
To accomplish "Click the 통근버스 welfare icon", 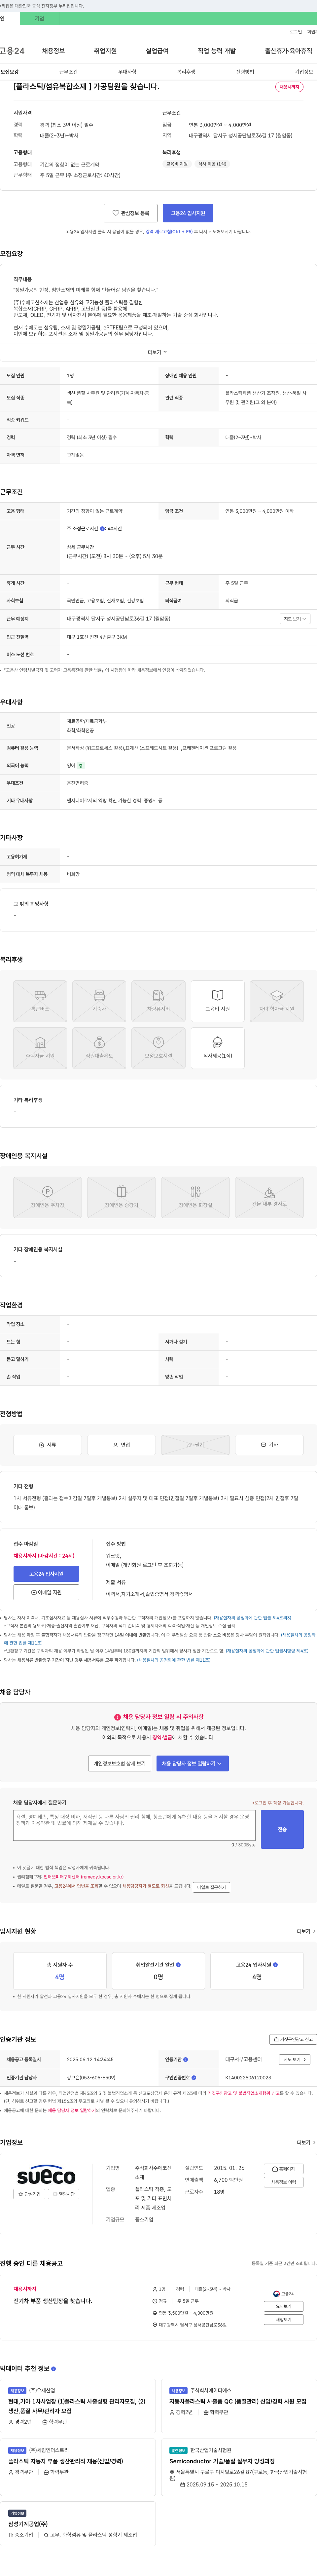I will pos(40,1001).
